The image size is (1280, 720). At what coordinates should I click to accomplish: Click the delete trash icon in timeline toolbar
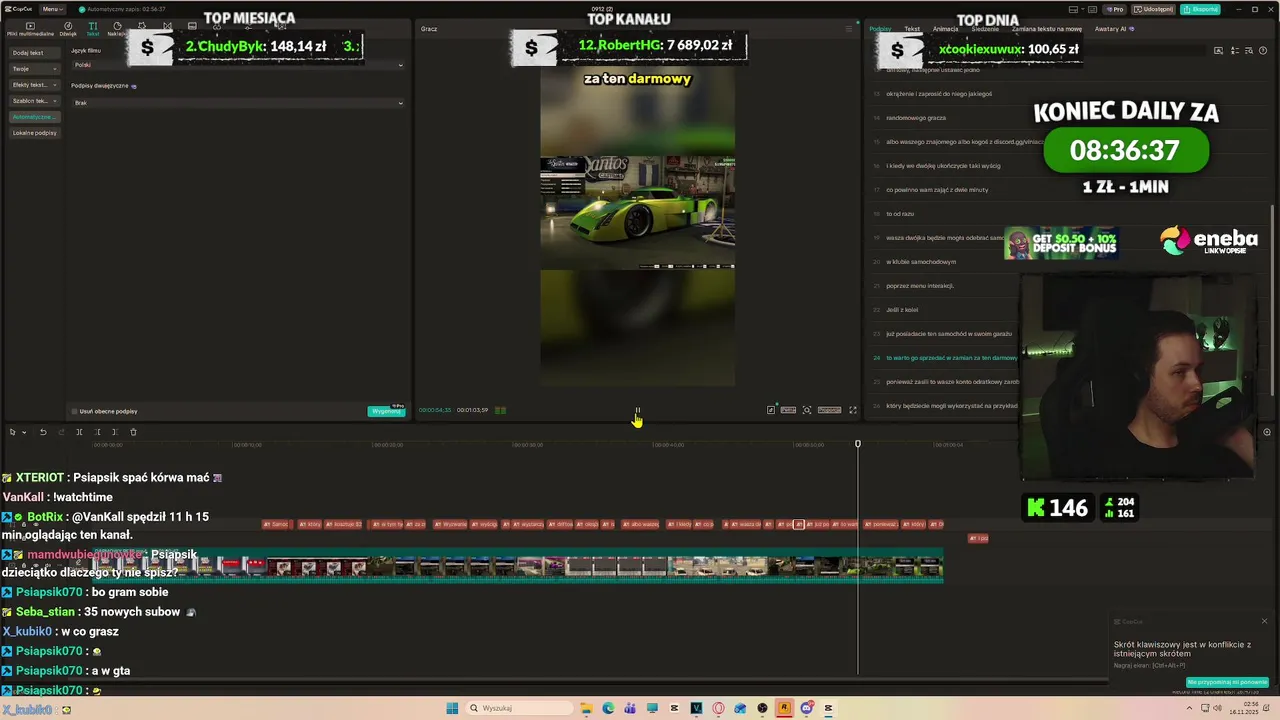click(x=133, y=432)
